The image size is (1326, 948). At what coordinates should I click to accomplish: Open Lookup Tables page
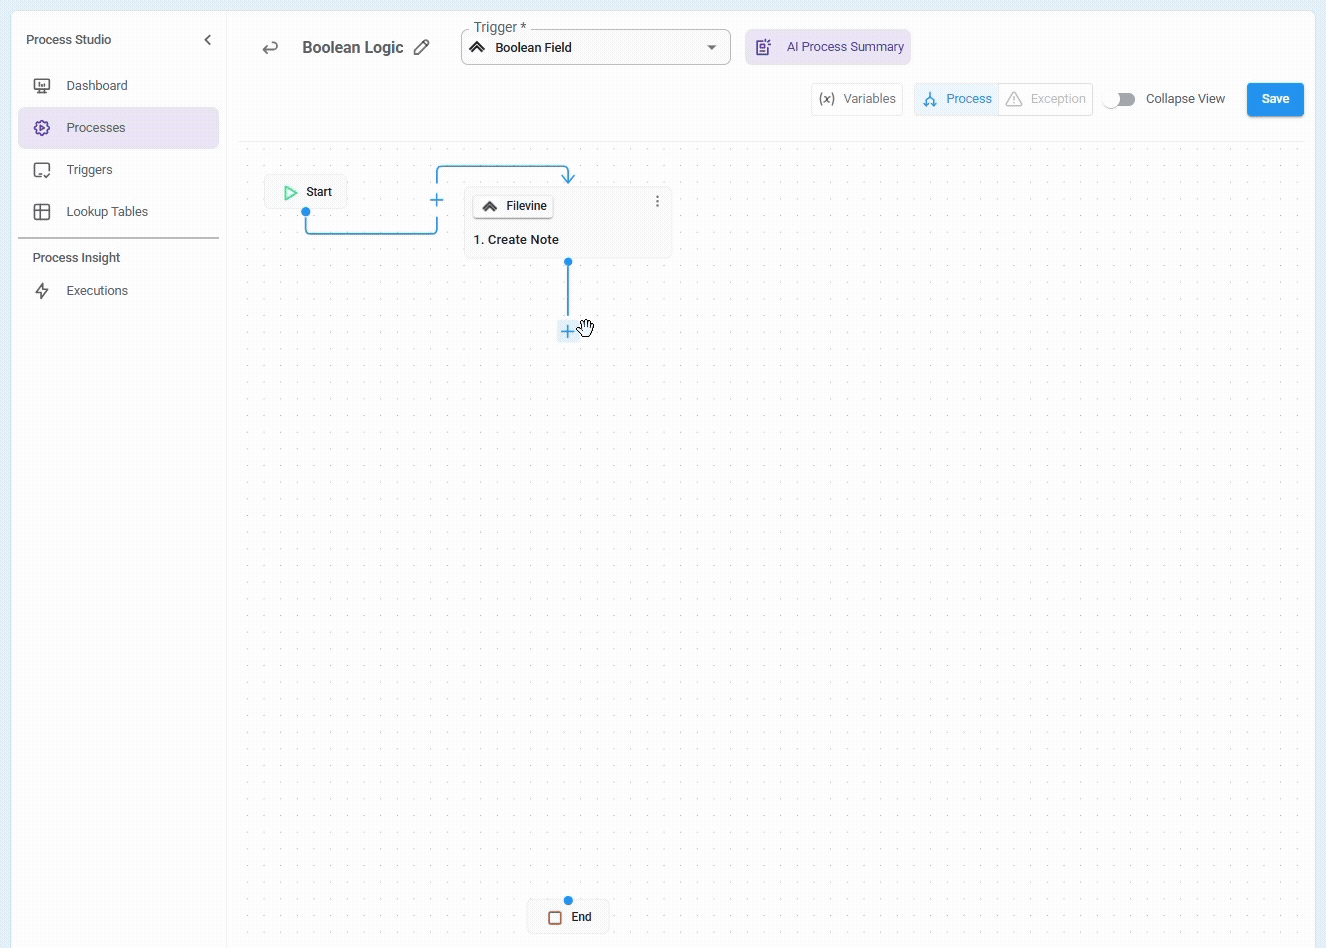[106, 212]
